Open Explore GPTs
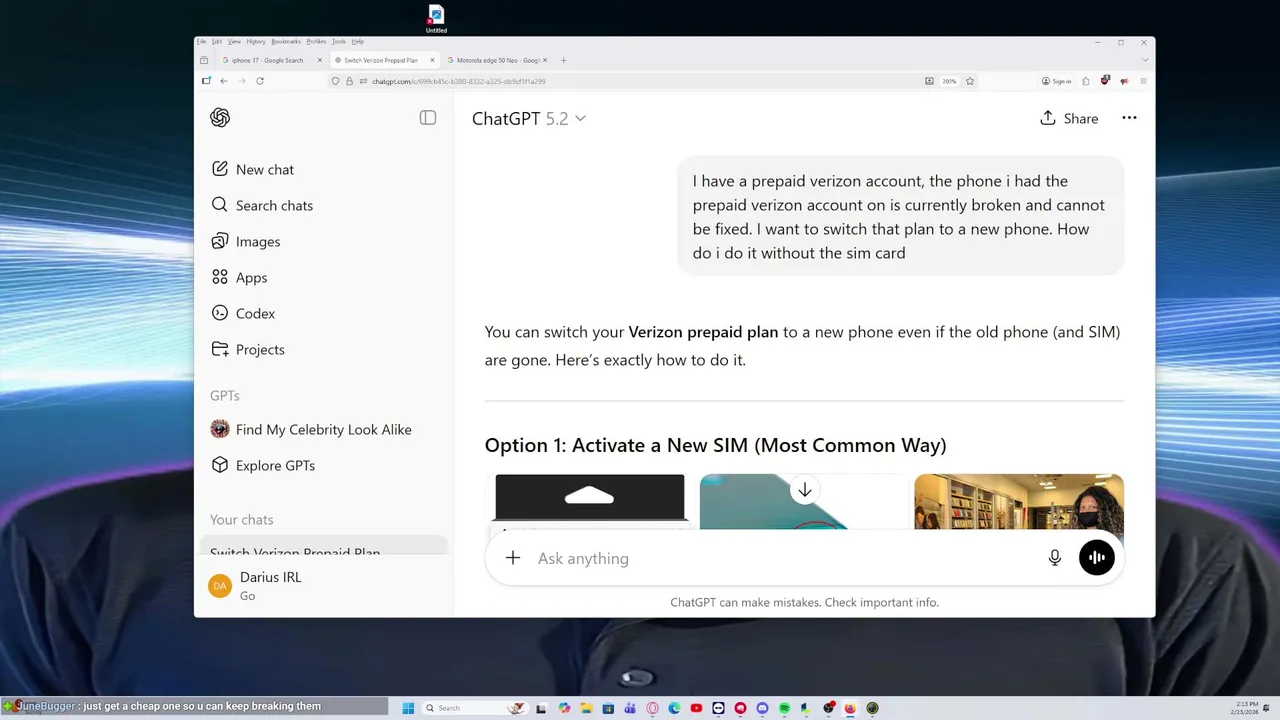The height and width of the screenshot is (720, 1280). pos(323,465)
